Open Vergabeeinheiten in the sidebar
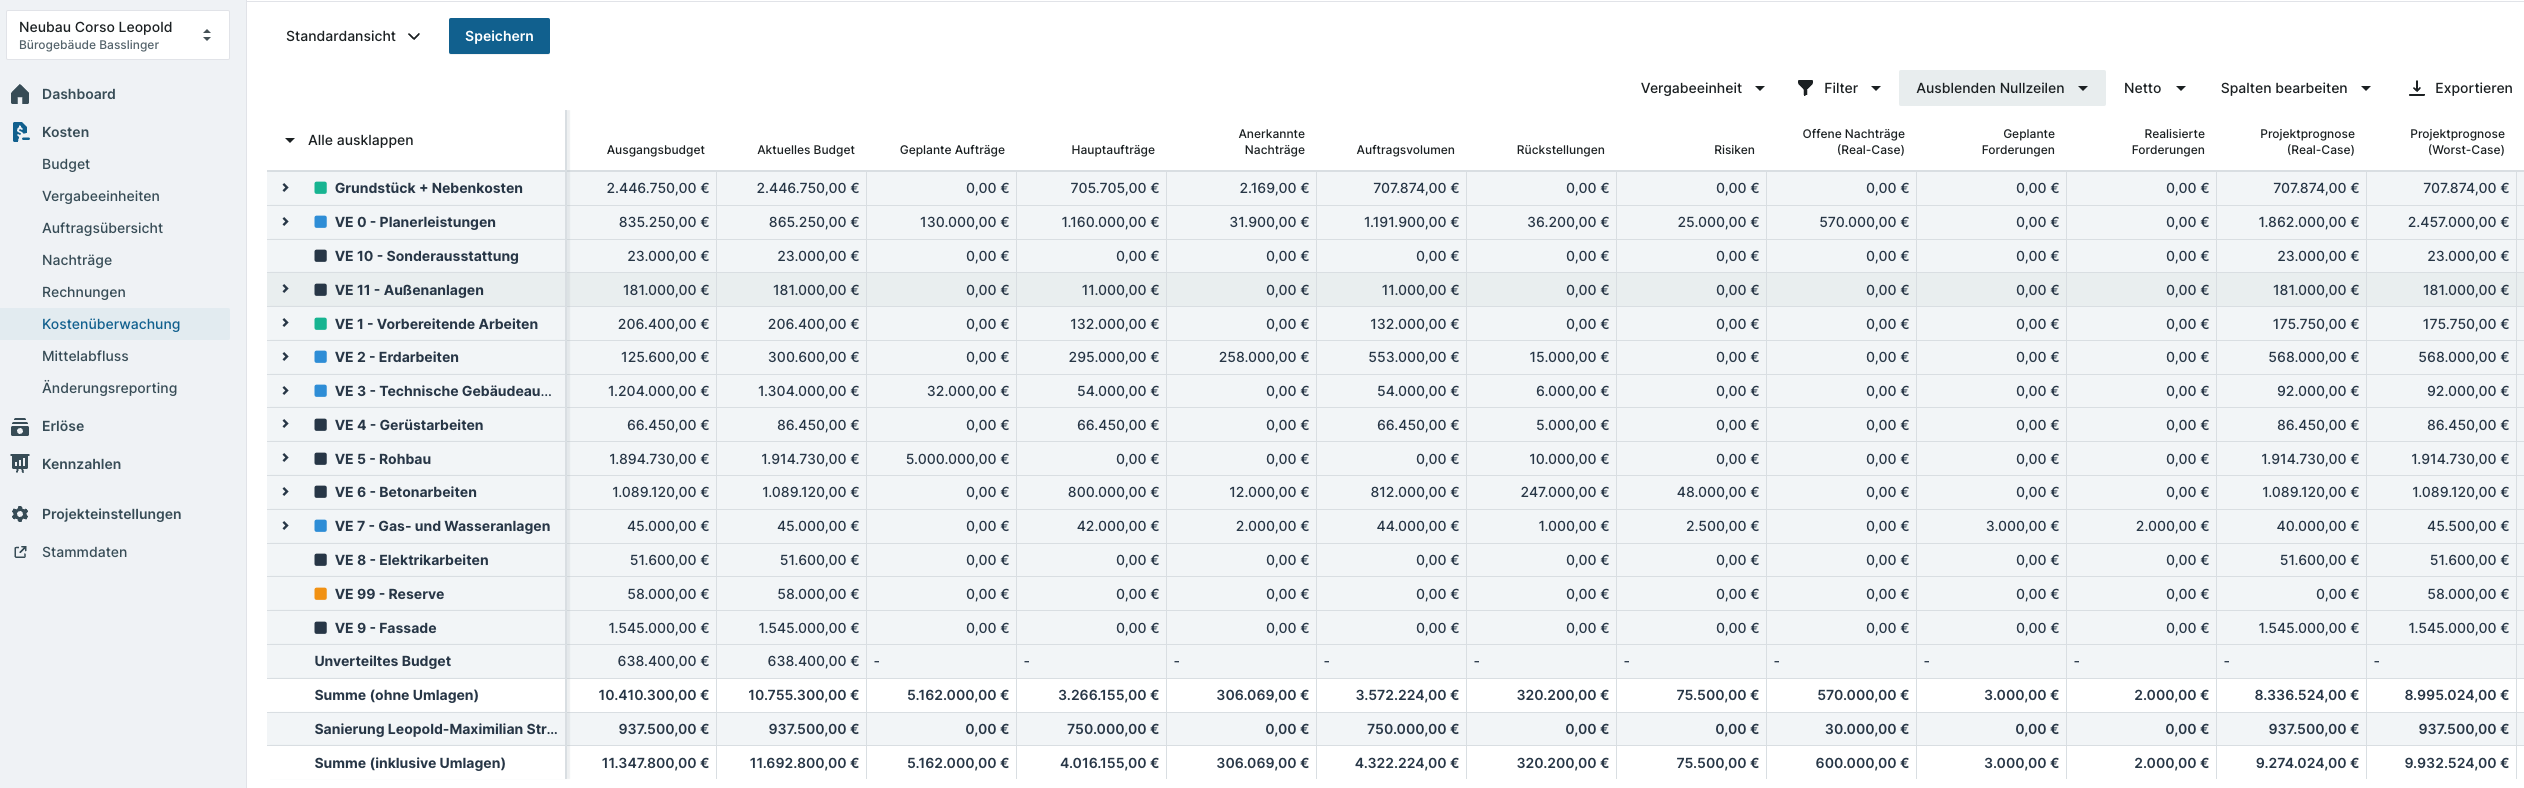 (101, 196)
